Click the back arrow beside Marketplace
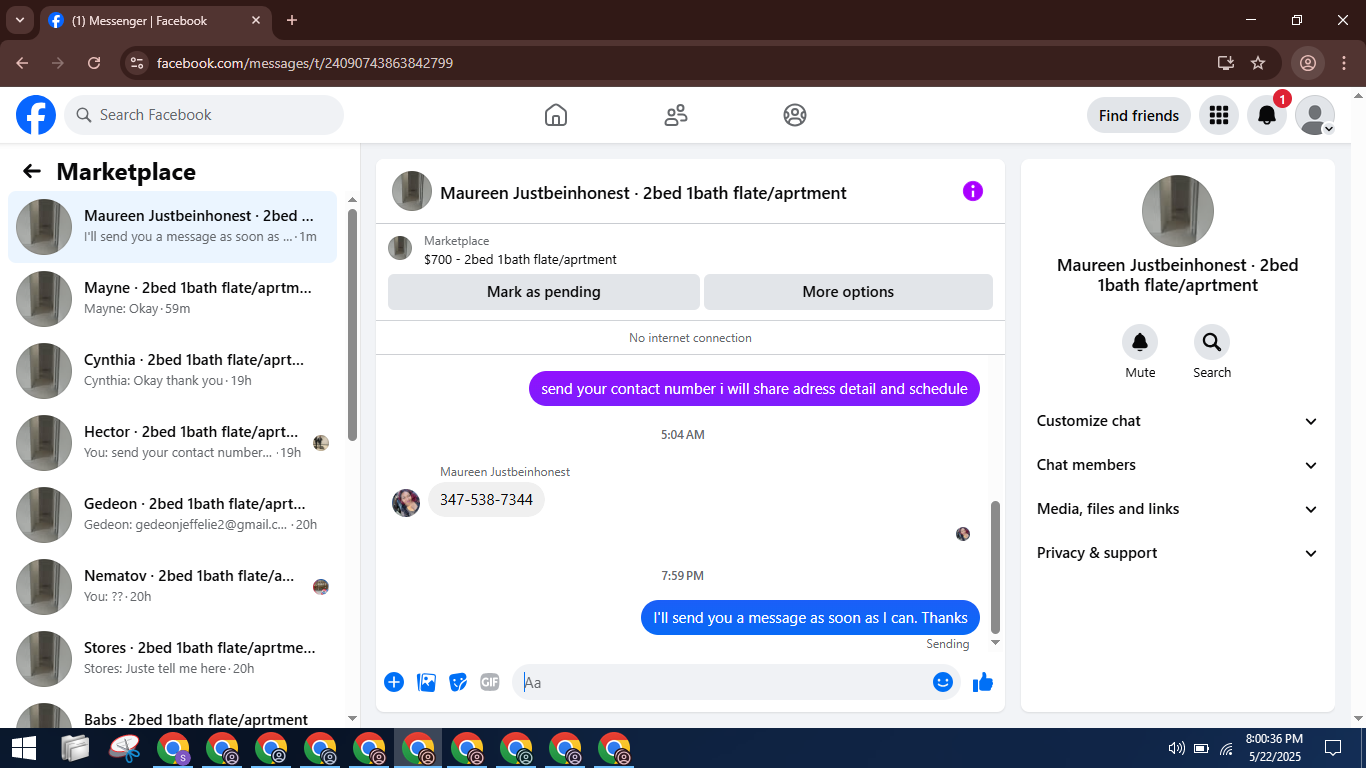The width and height of the screenshot is (1366, 768). 32,171
